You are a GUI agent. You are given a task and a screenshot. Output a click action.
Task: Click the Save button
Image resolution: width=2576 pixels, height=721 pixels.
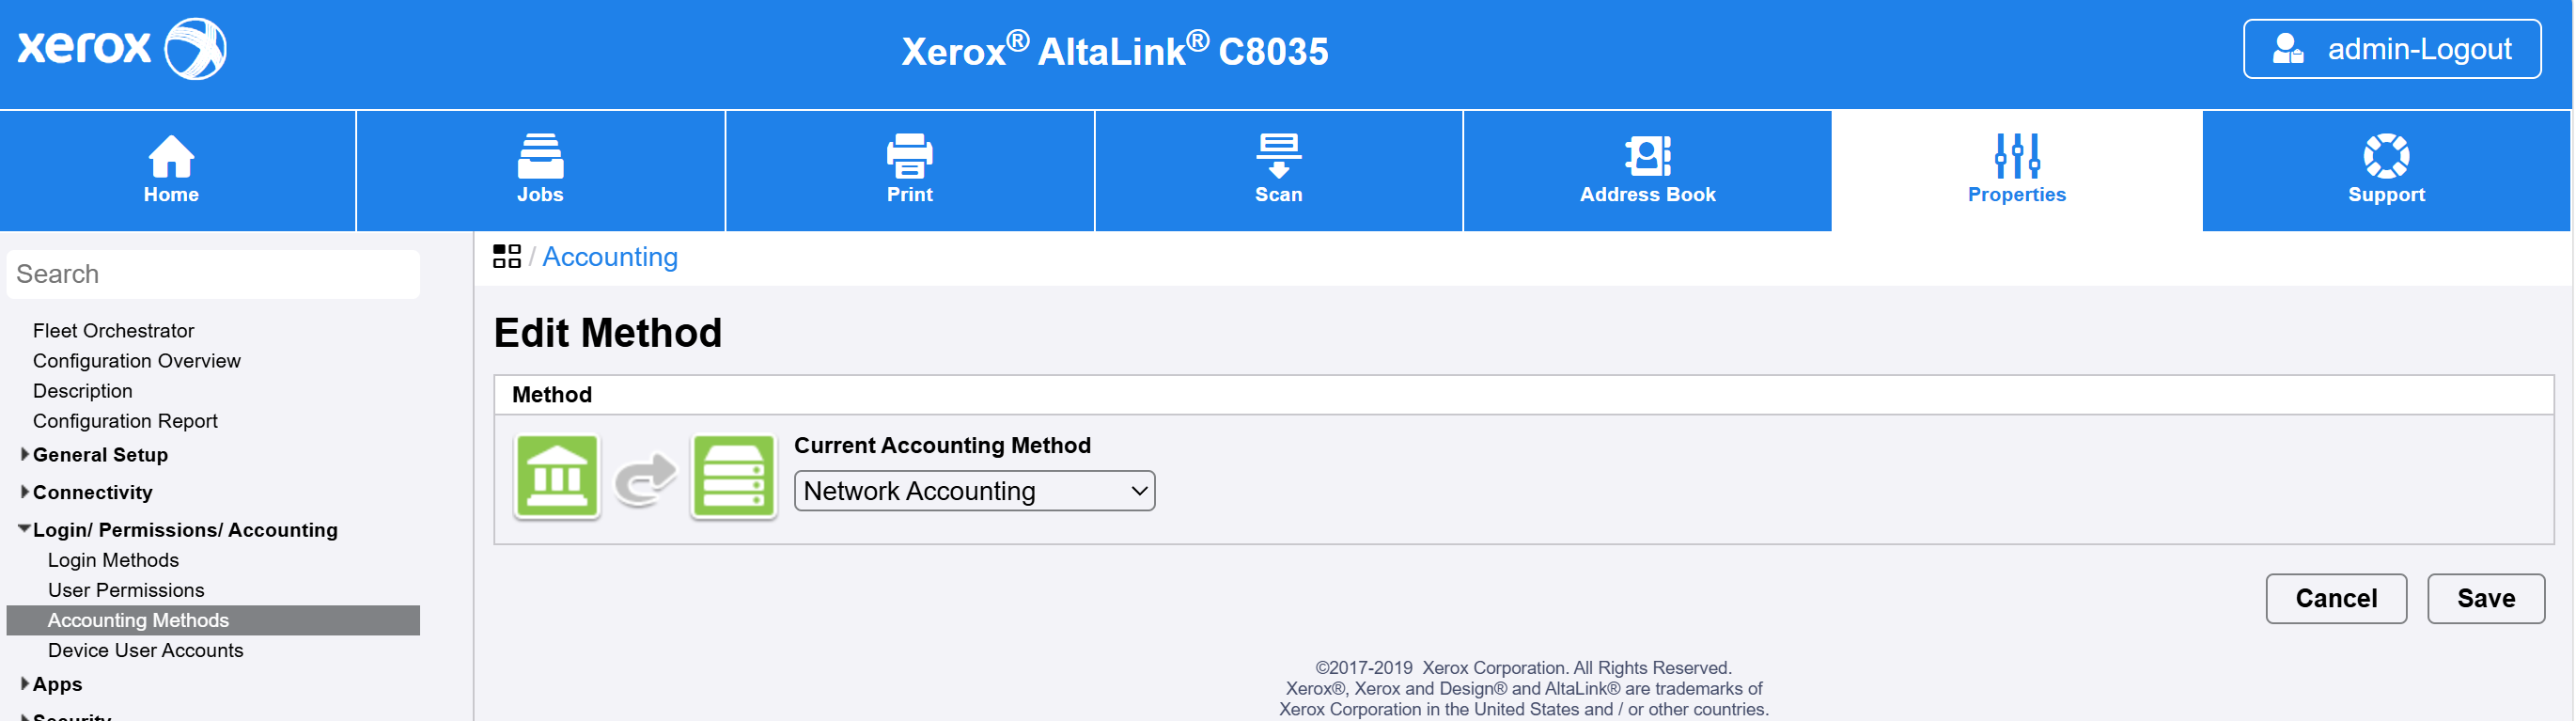pyautogui.click(x=2485, y=598)
